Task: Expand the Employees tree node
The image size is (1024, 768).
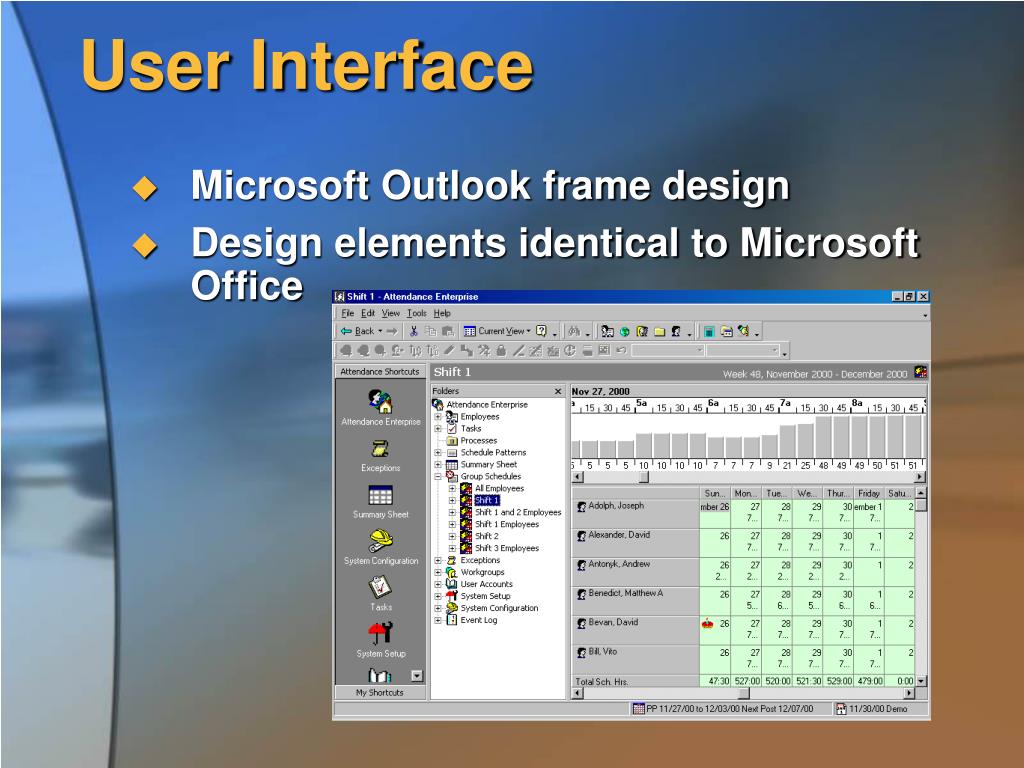Action: tap(438, 417)
